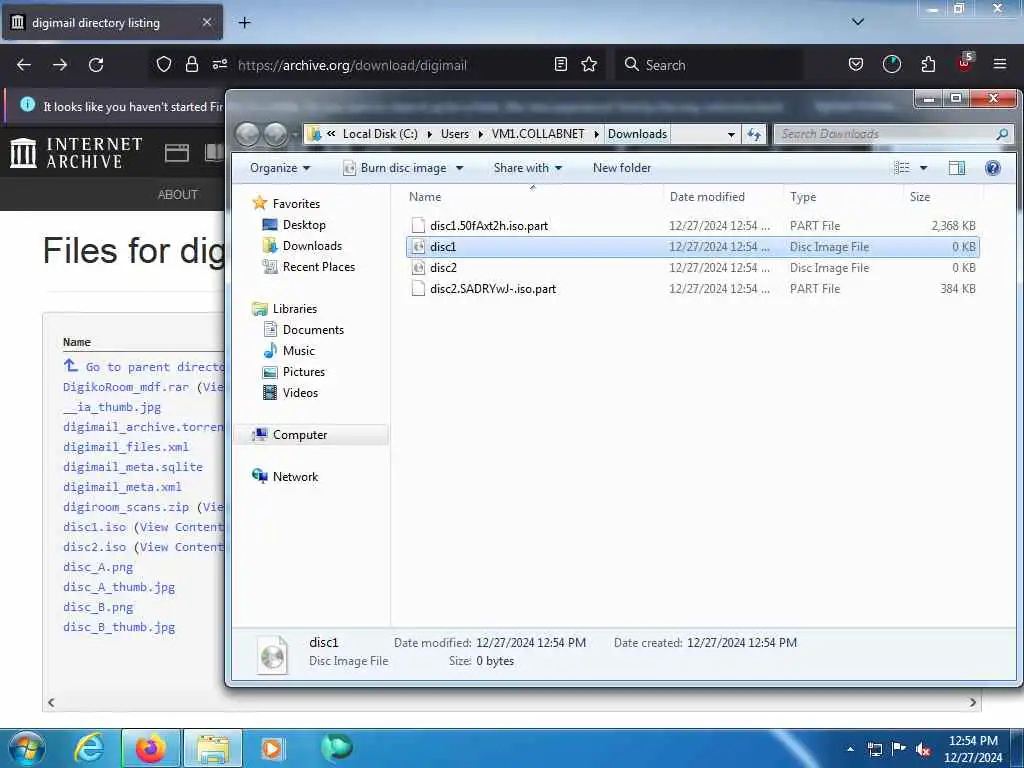The width and height of the screenshot is (1024, 768).
Task: Expand the address bar history dropdown
Action: 731,135
